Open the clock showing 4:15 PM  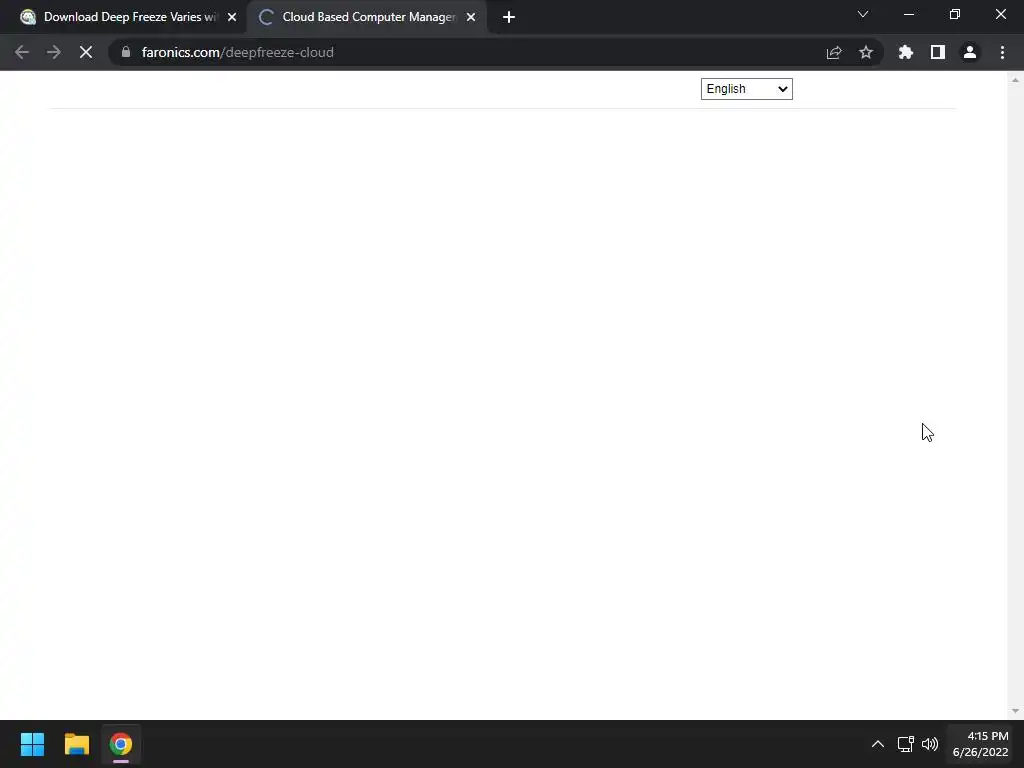coord(980,744)
